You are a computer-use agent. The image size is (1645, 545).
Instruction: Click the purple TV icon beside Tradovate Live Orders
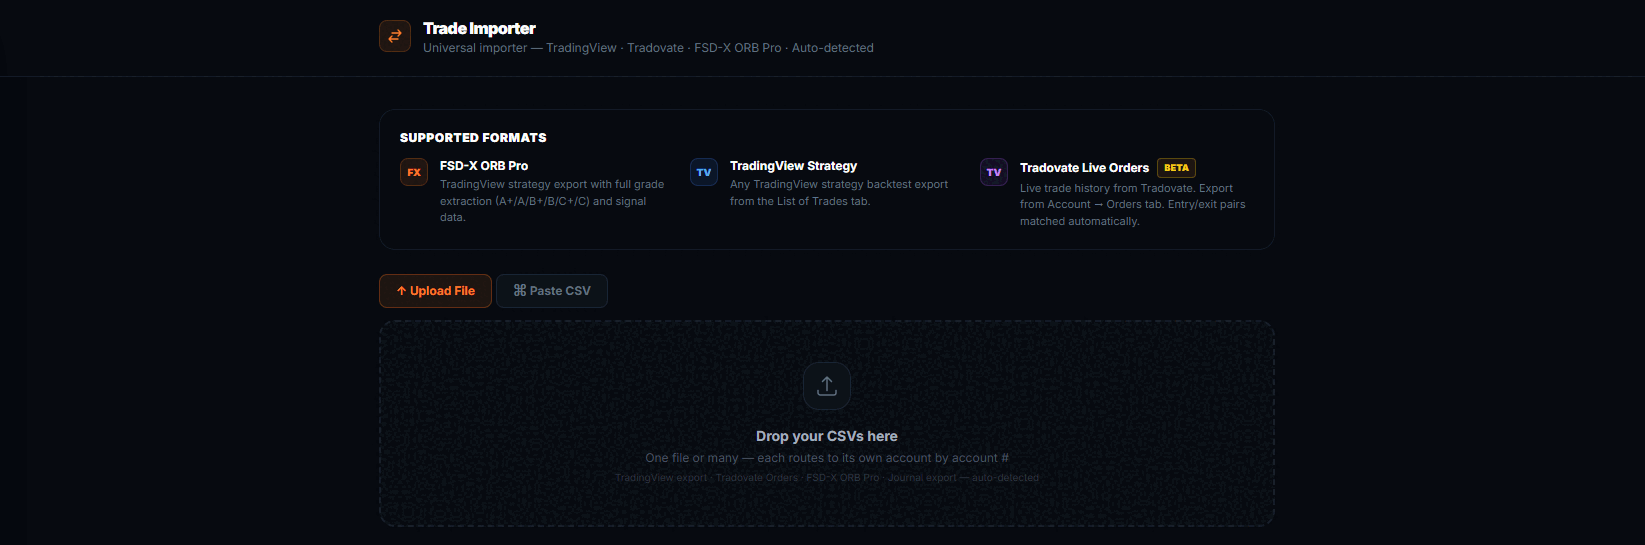(x=994, y=172)
